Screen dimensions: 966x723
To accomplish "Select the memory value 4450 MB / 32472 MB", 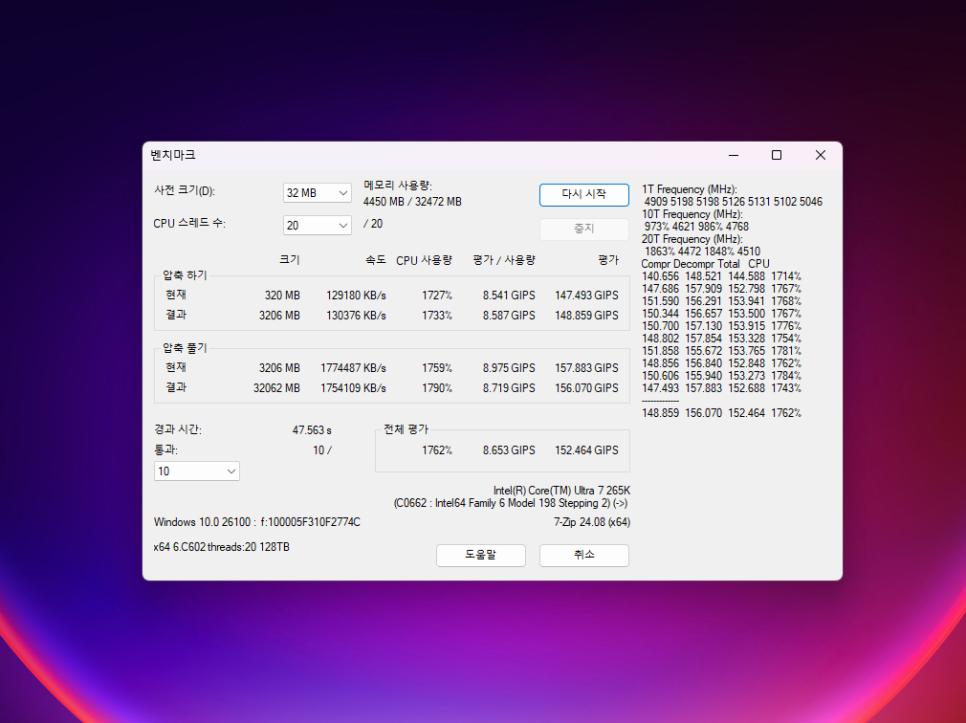I will [x=412, y=202].
